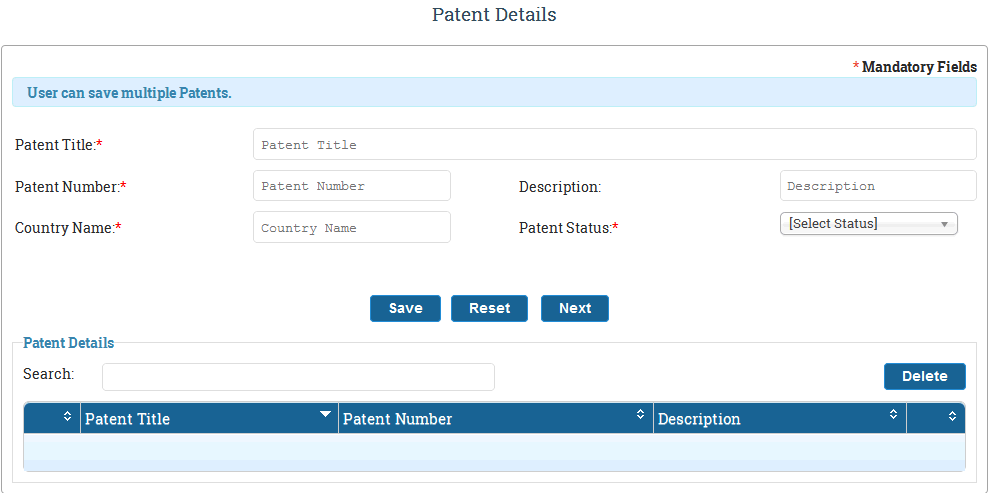Click the Search box above table
Screen dimensions: 988x493
coord(298,376)
